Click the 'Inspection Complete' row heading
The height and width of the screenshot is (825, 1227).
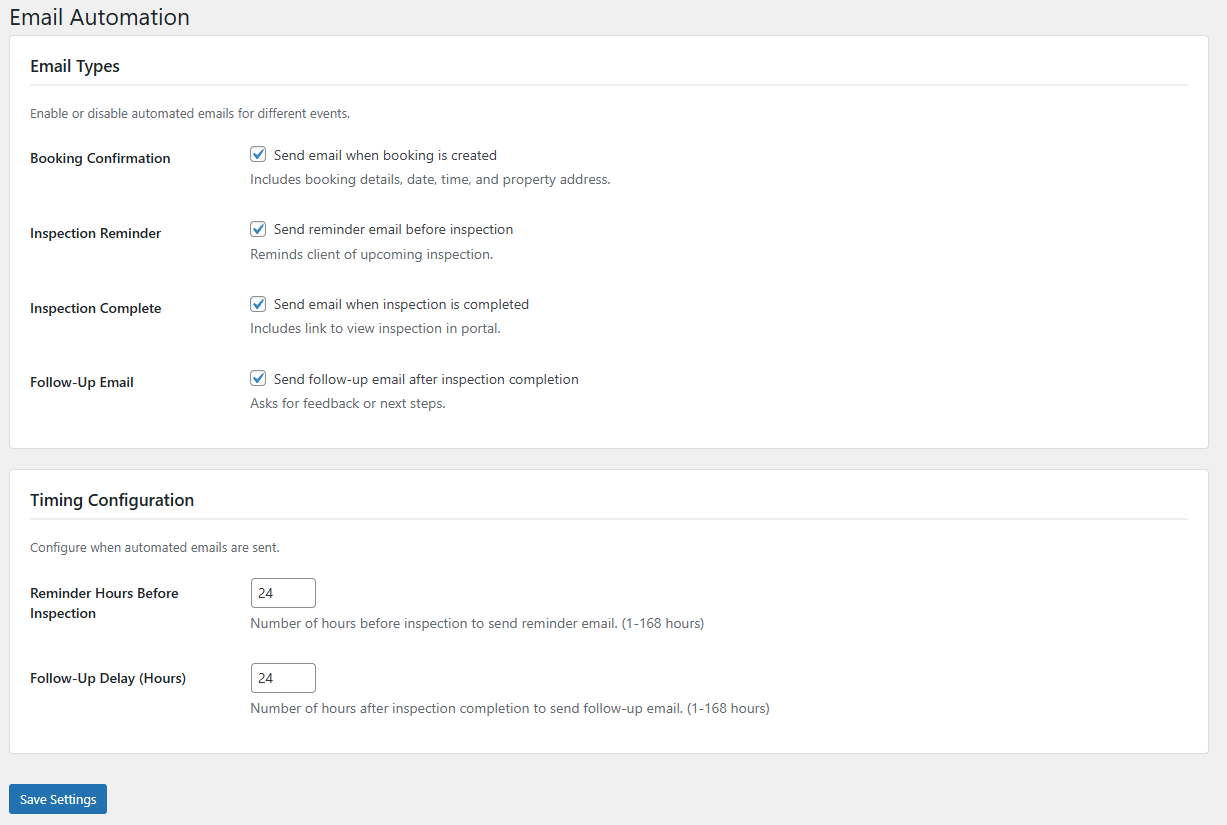click(x=95, y=308)
